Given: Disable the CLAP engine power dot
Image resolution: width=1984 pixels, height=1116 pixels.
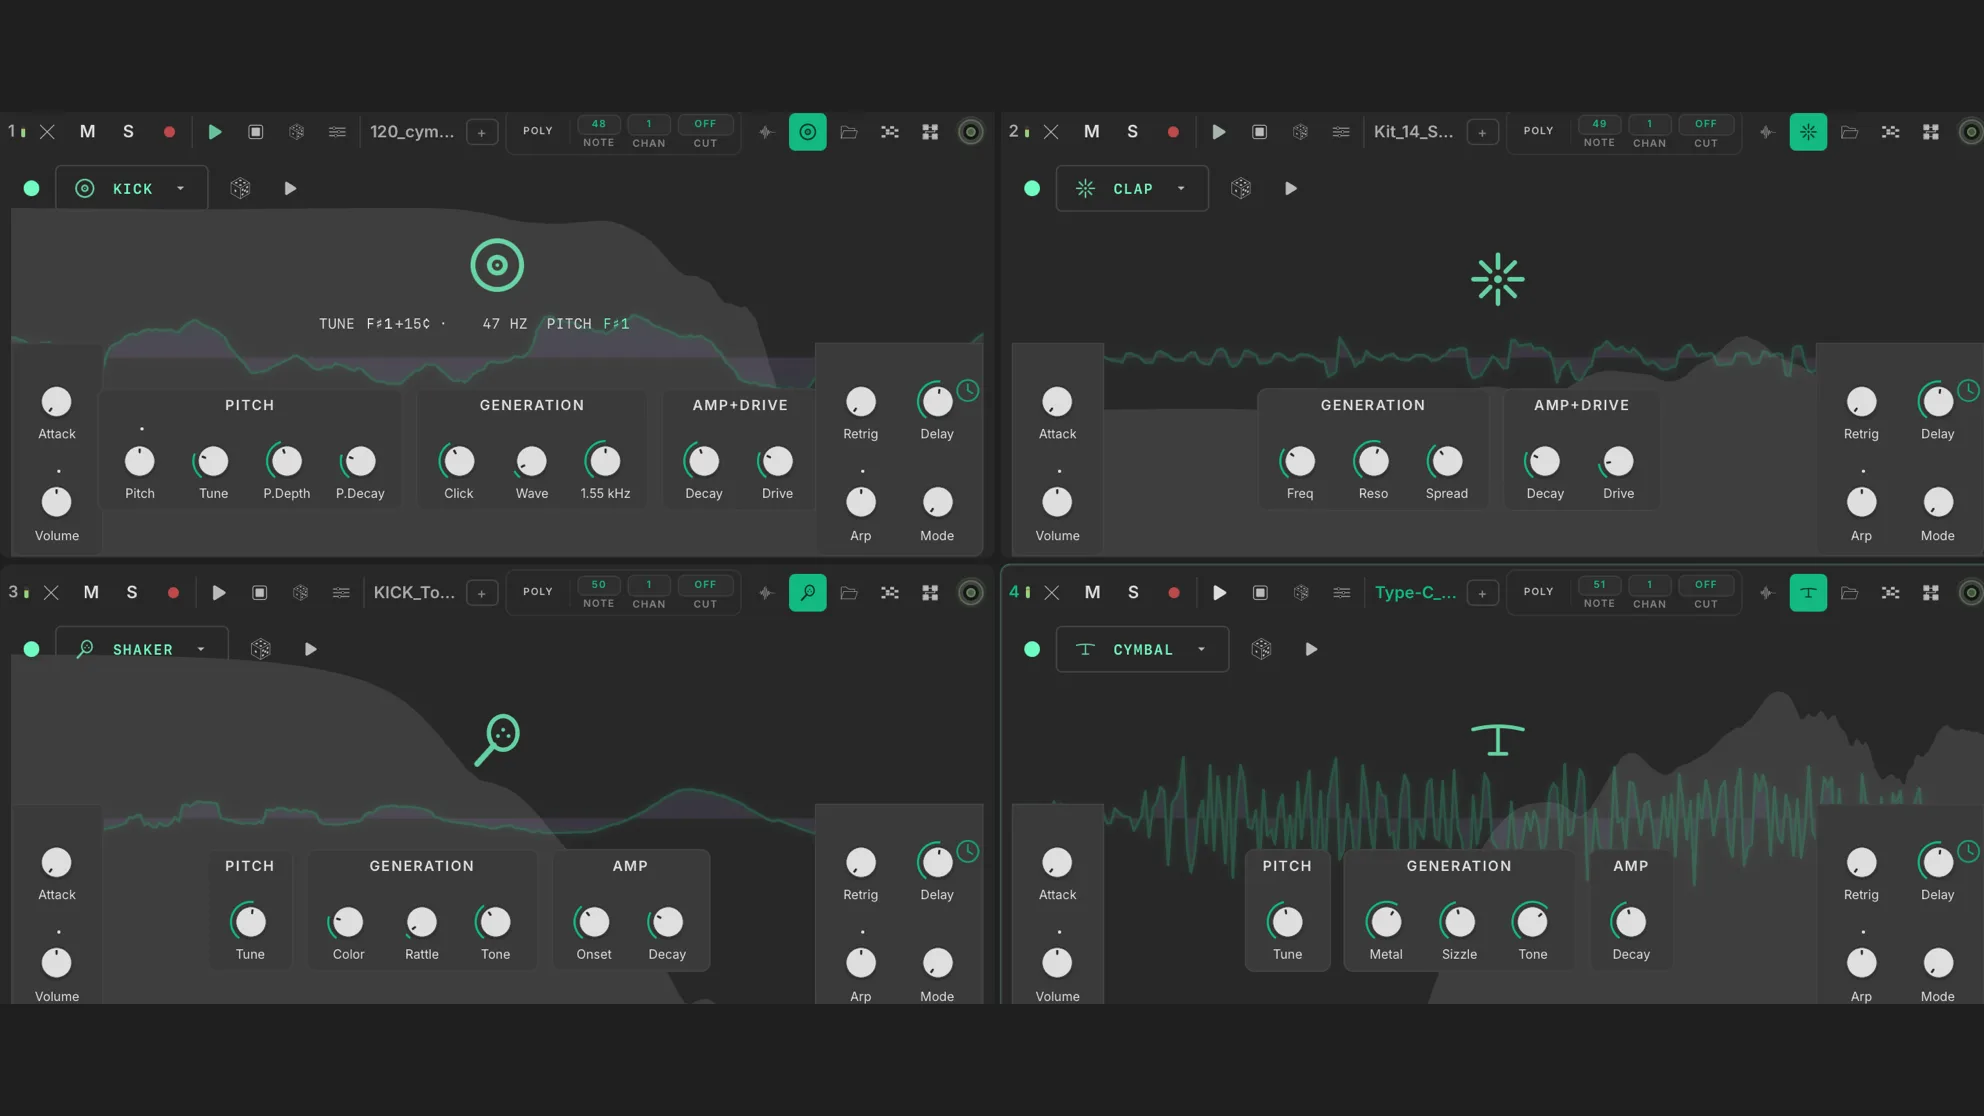Looking at the screenshot, I should click(1032, 188).
